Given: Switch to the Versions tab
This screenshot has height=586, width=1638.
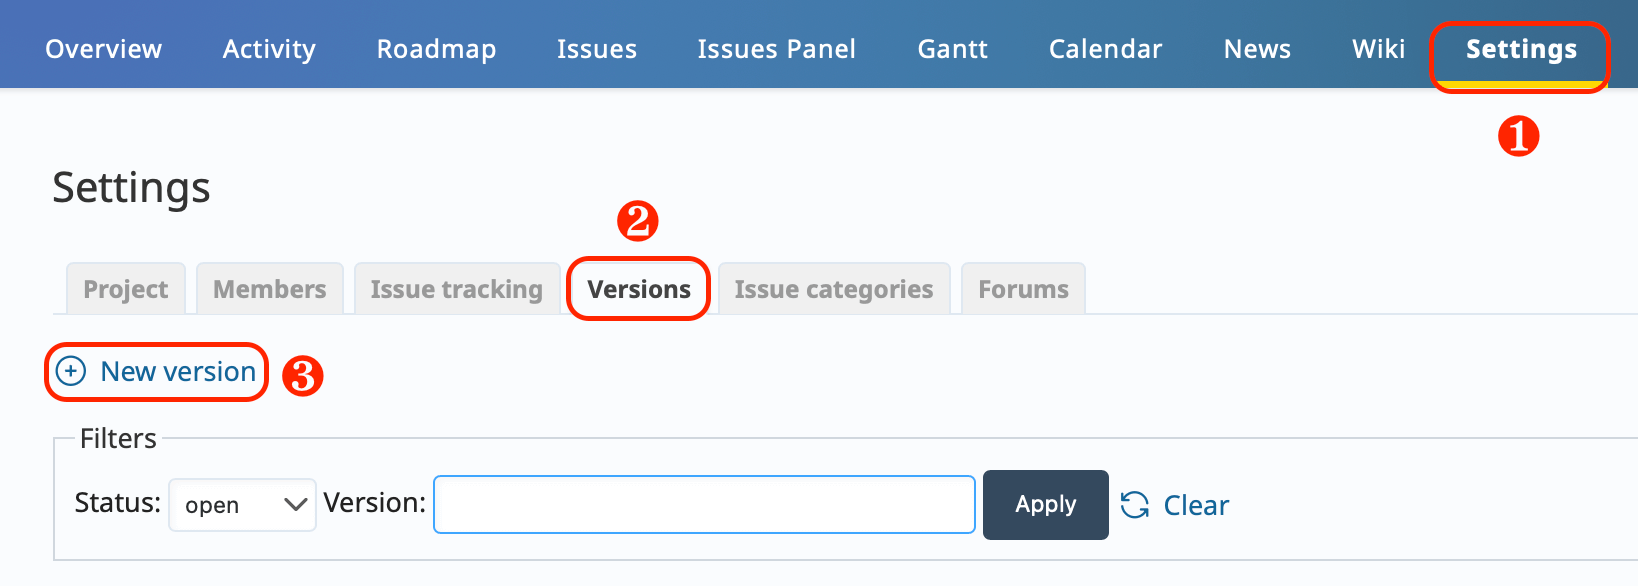Looking at the screenshot, I should (x=638, y=289).
